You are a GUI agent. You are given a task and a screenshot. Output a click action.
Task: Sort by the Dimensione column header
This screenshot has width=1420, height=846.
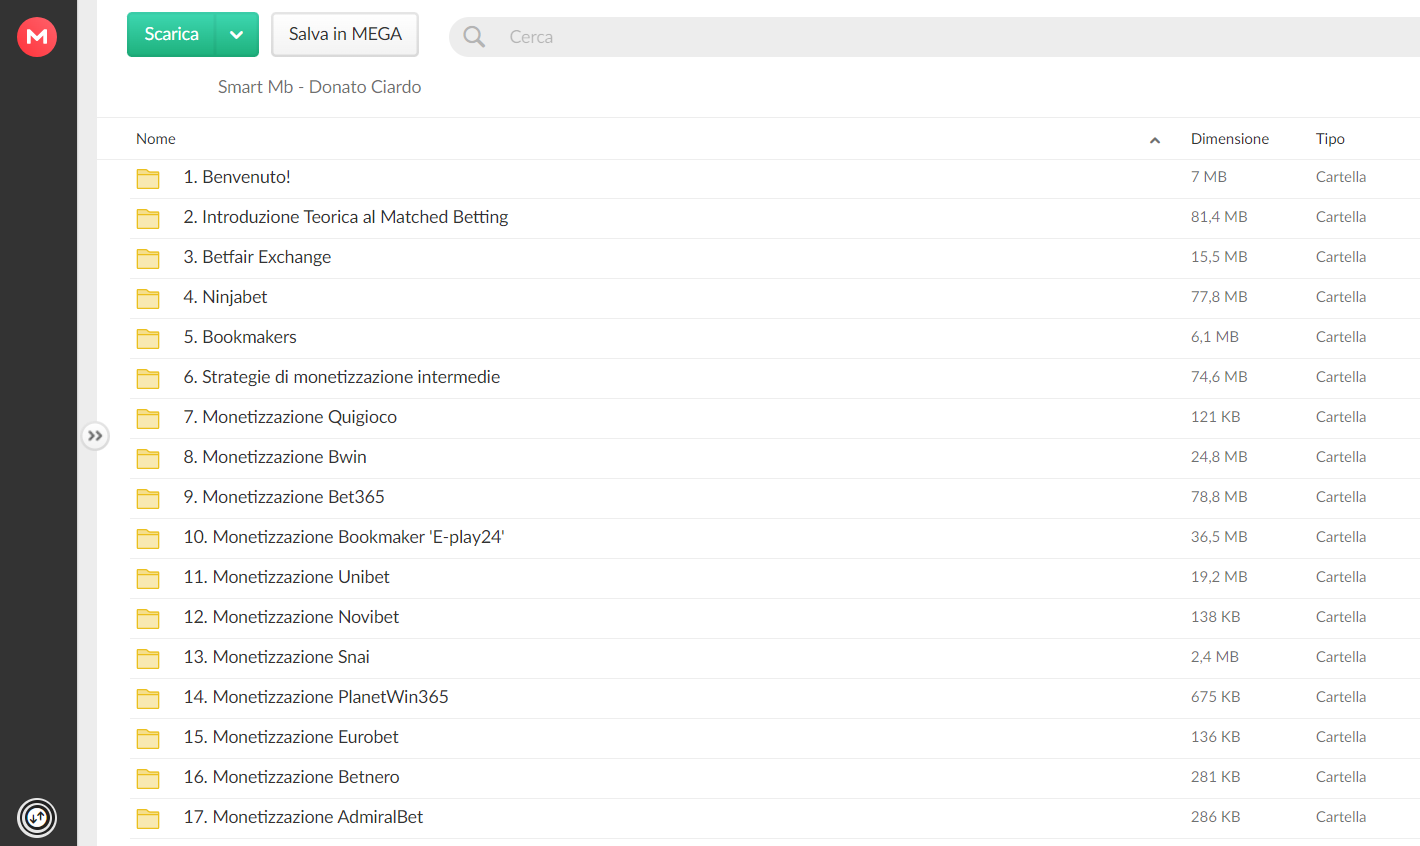[x=1230, y=139]
